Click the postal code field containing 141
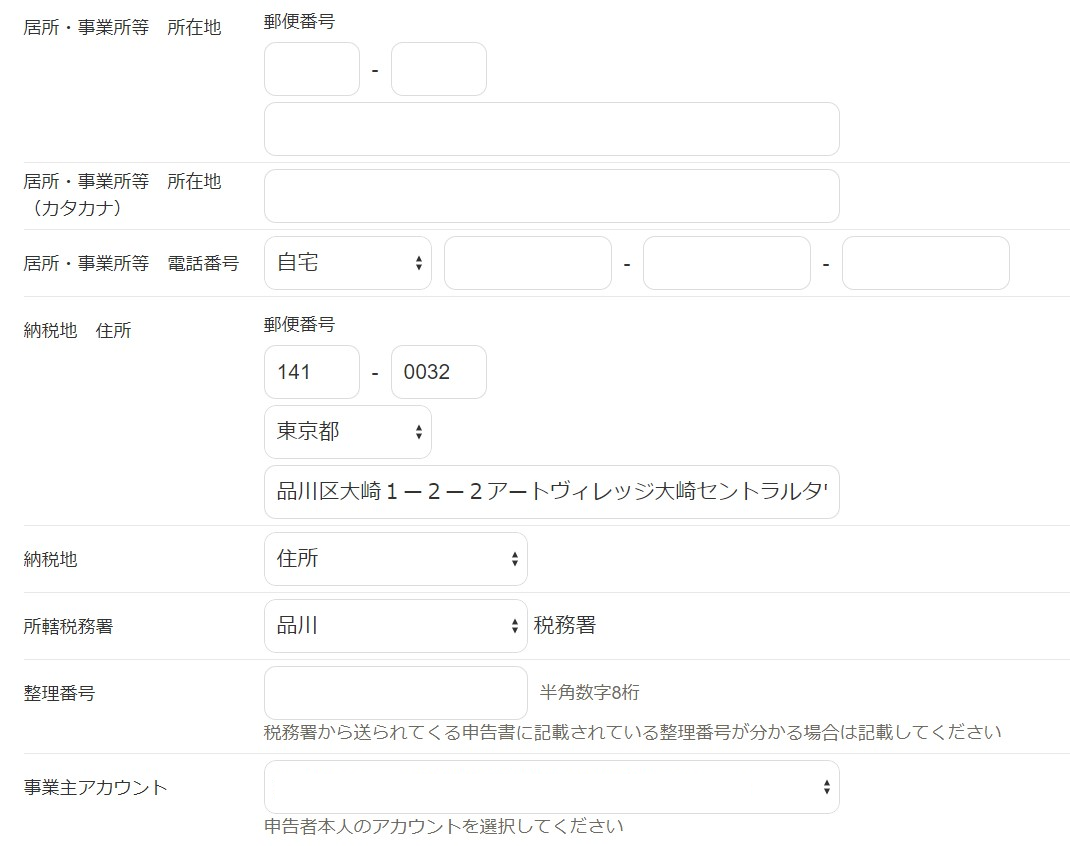Image resolution: width=1070 pixels, height=846 pixels. [311, 372]
